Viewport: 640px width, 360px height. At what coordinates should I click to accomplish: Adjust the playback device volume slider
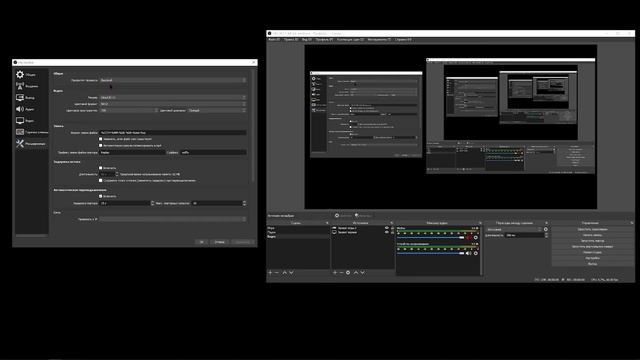click(x=431, y=253)
